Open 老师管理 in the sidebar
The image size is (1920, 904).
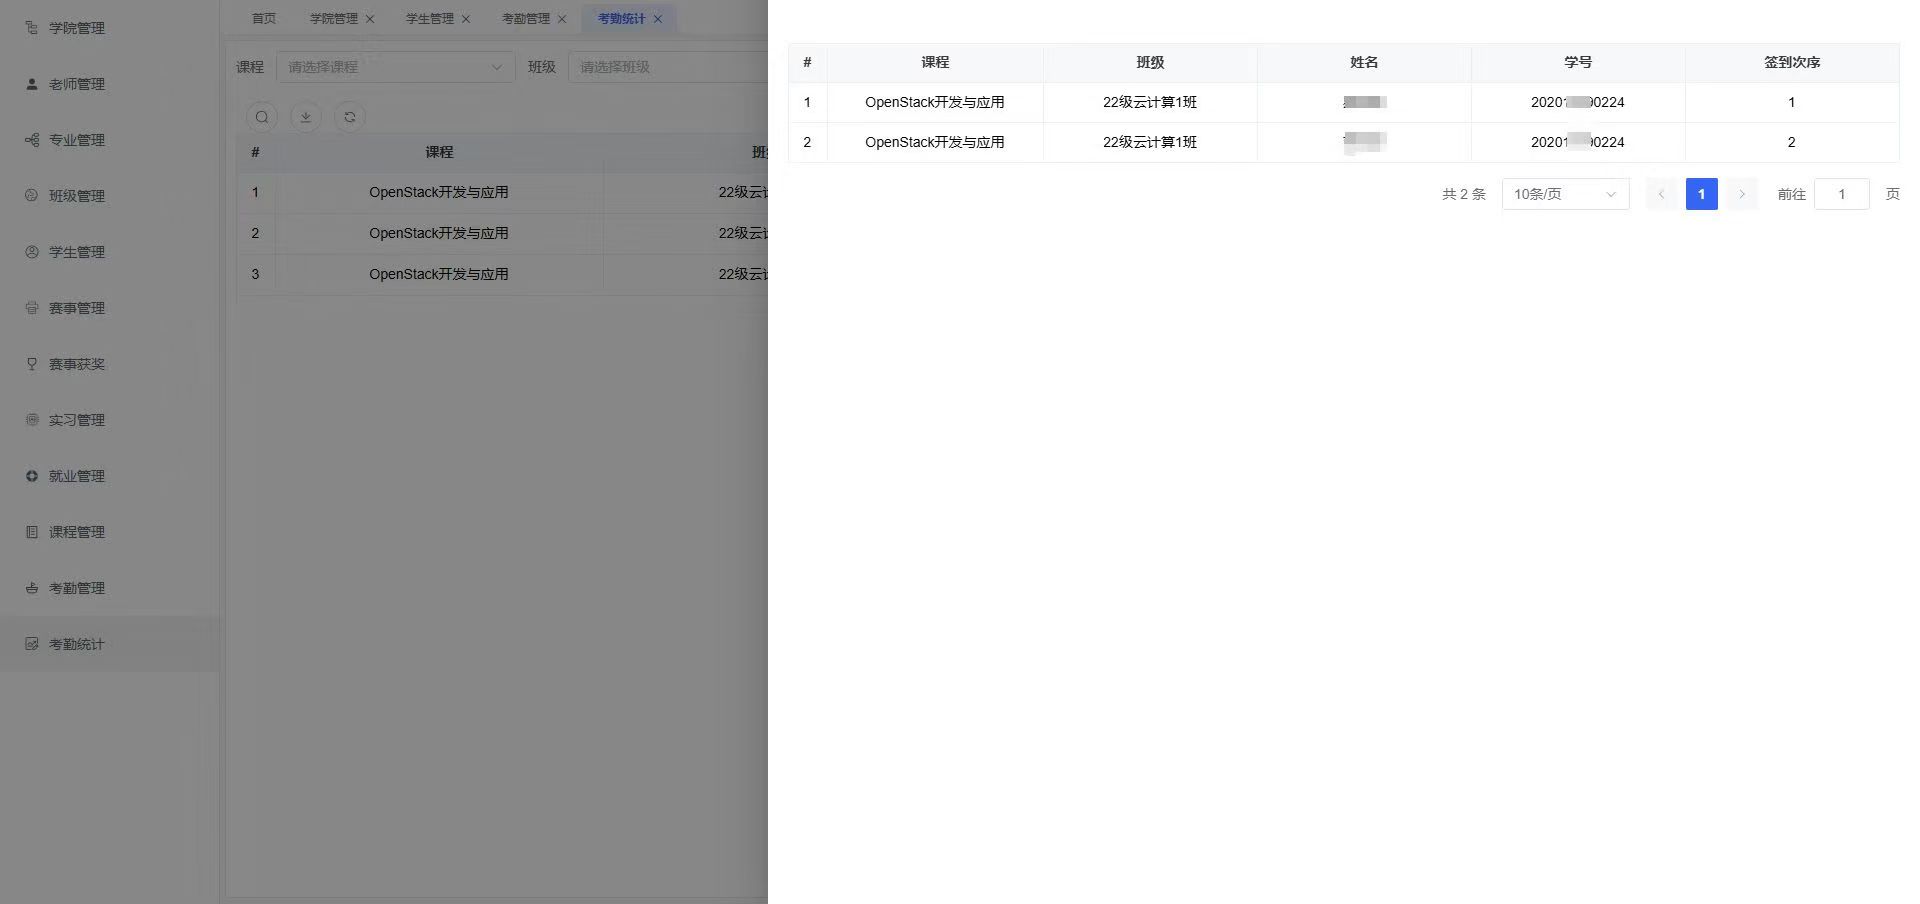76,84
